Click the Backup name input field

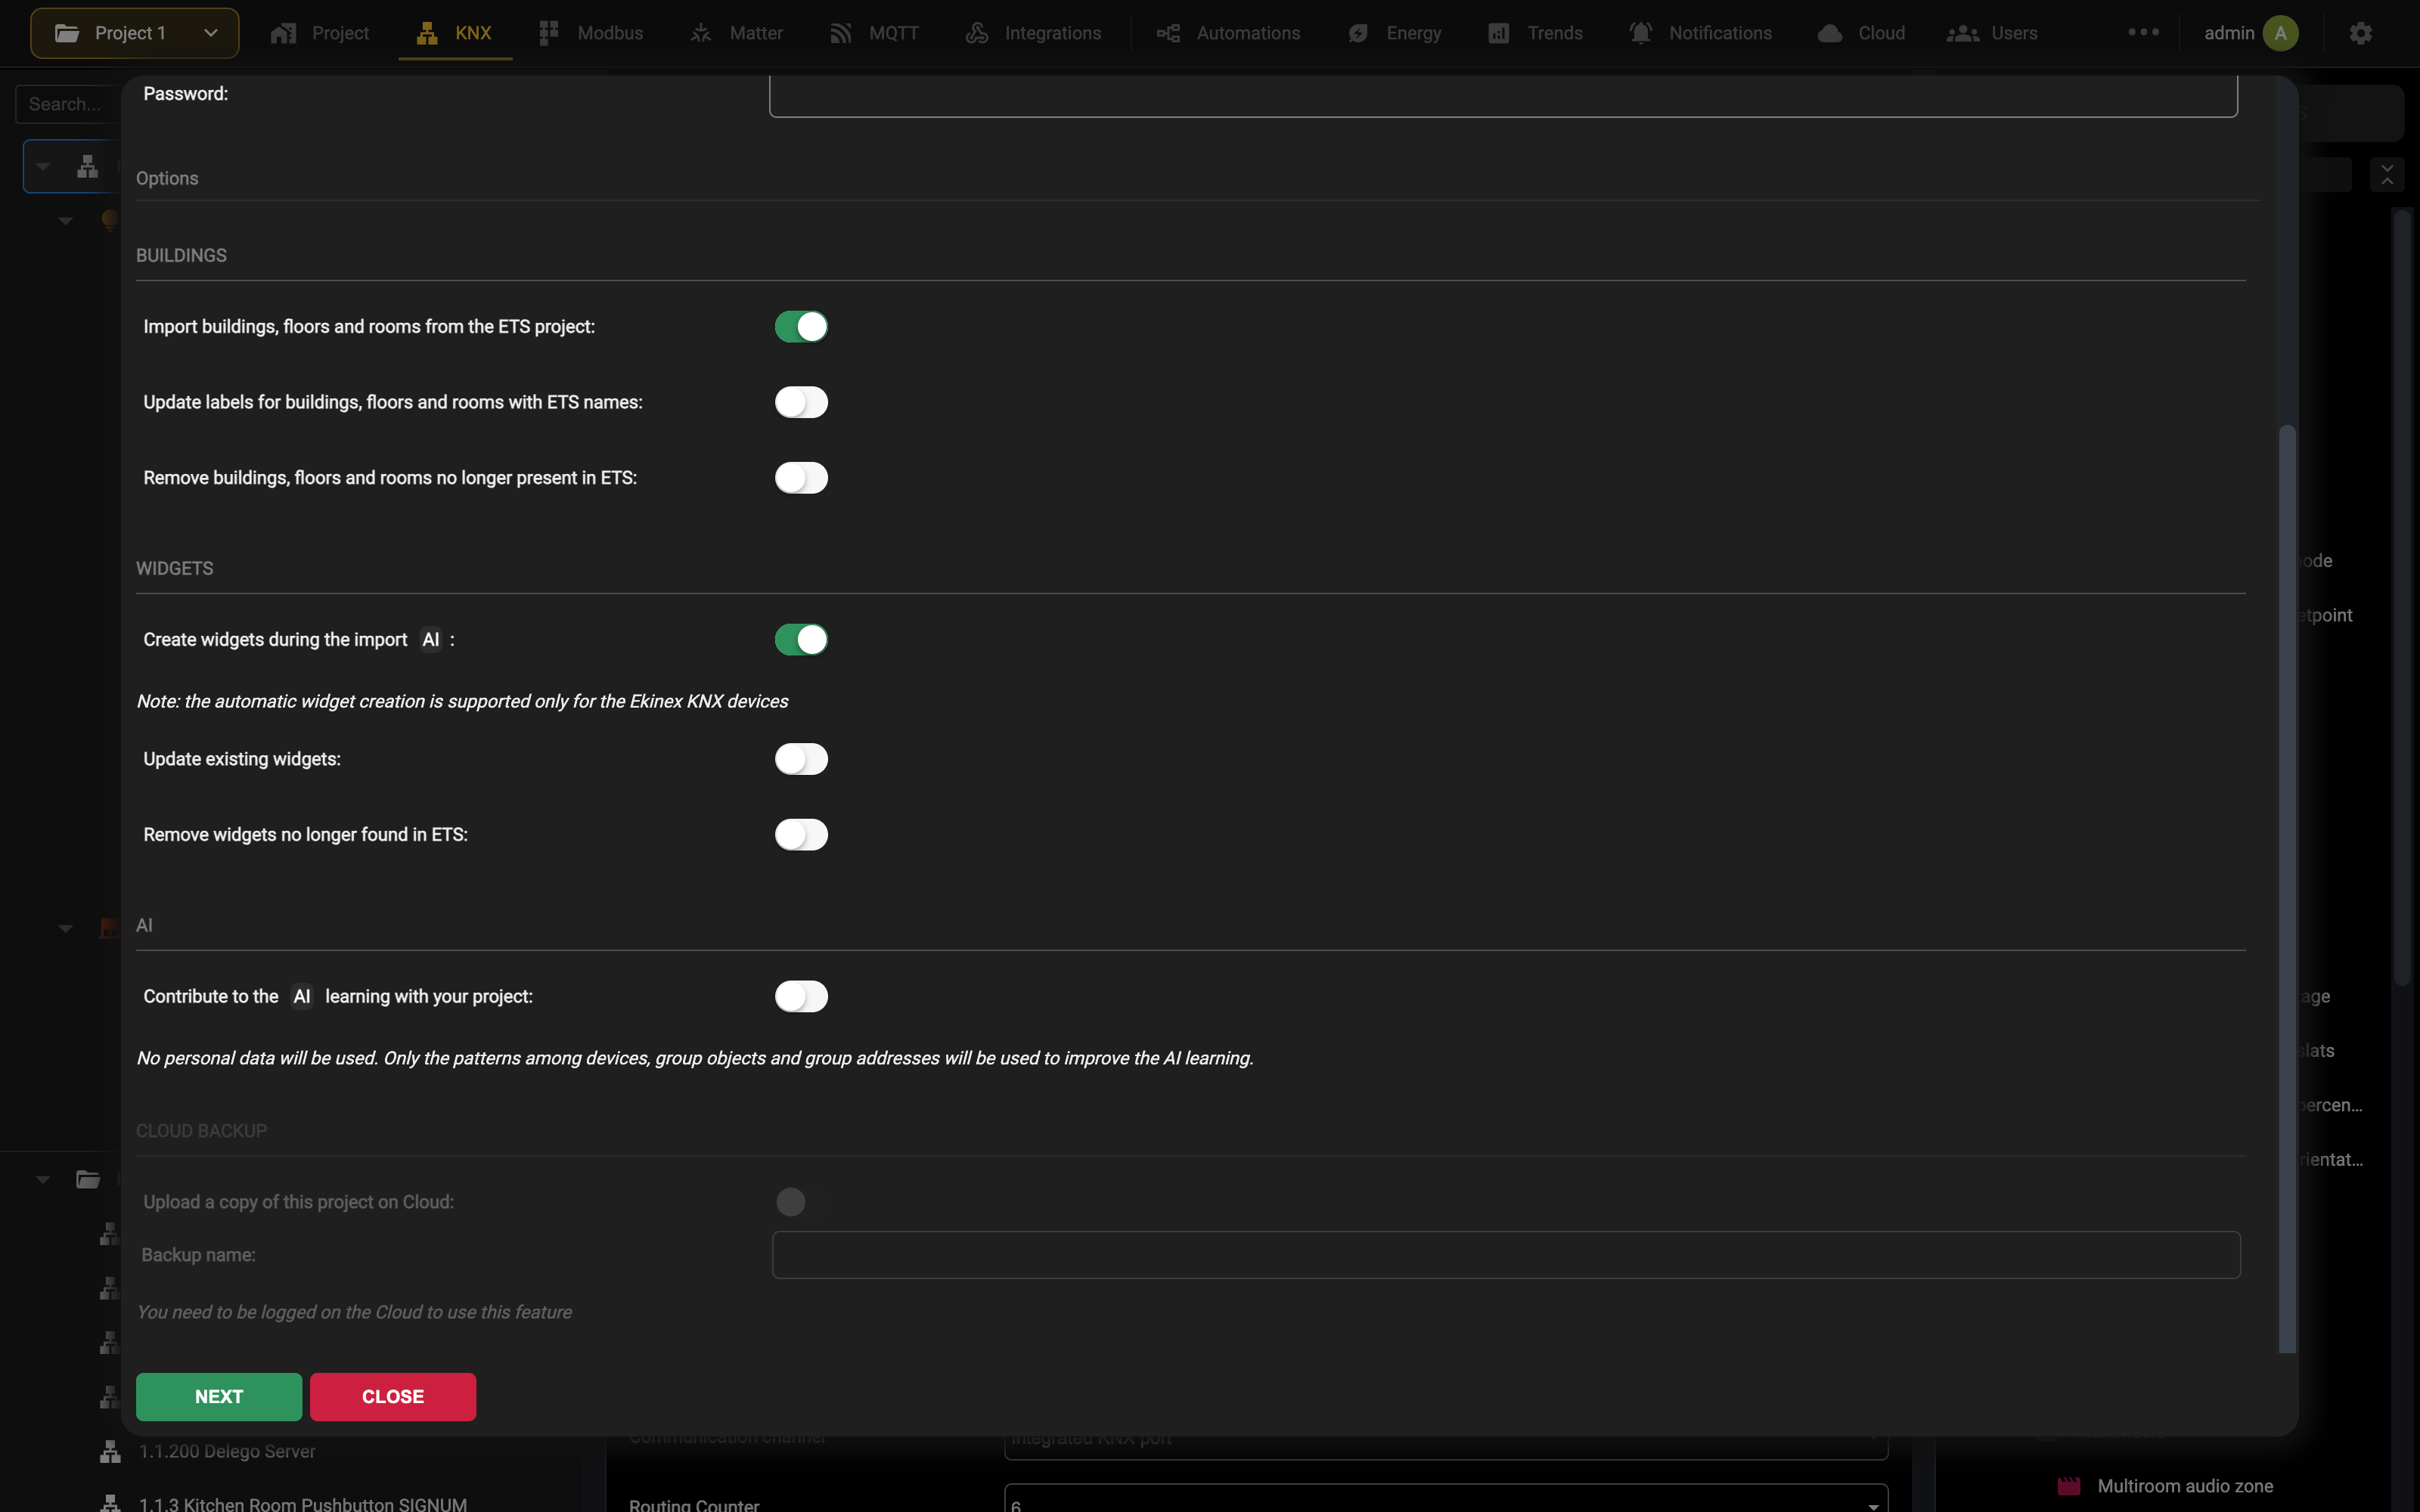1506,1255
